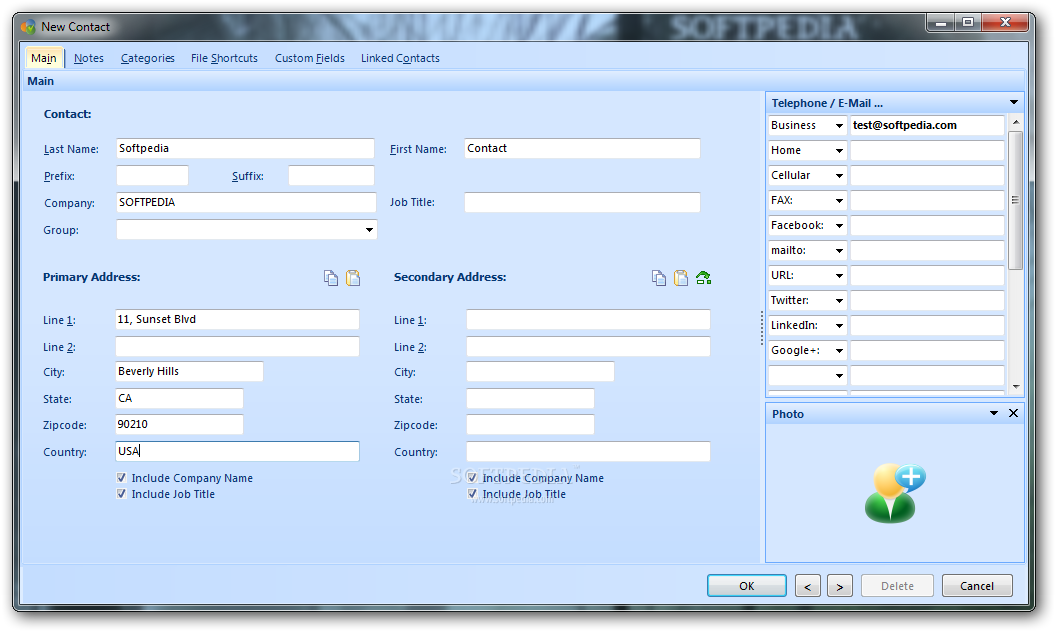1056x632 pixels.
Task: Click the Company field
Action: (246, 202)
